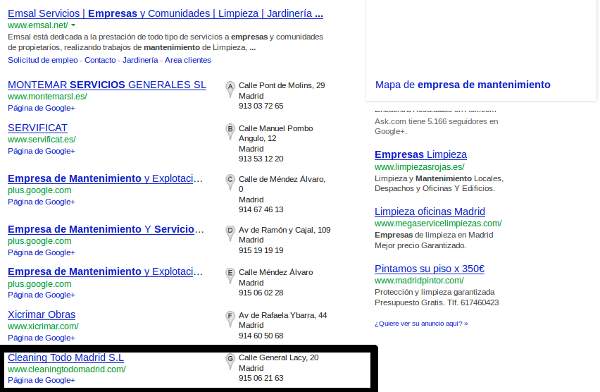Open the Empresas Limpieza ad
600x392 pixels.
click(421, 154)
